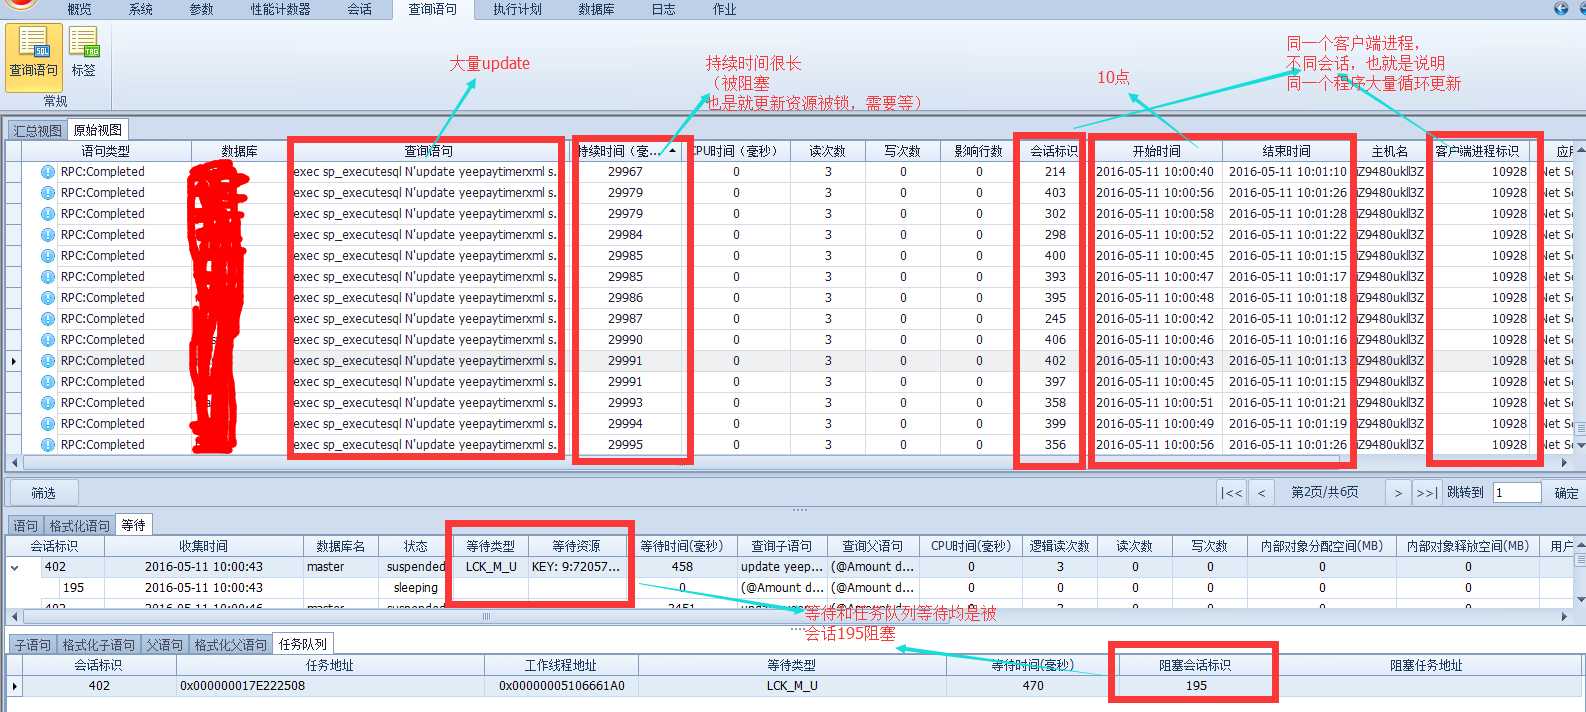1586x712 pixels.
Task: Click the KEY: 9:72057... wait resource cell
Action: point(576,567)
